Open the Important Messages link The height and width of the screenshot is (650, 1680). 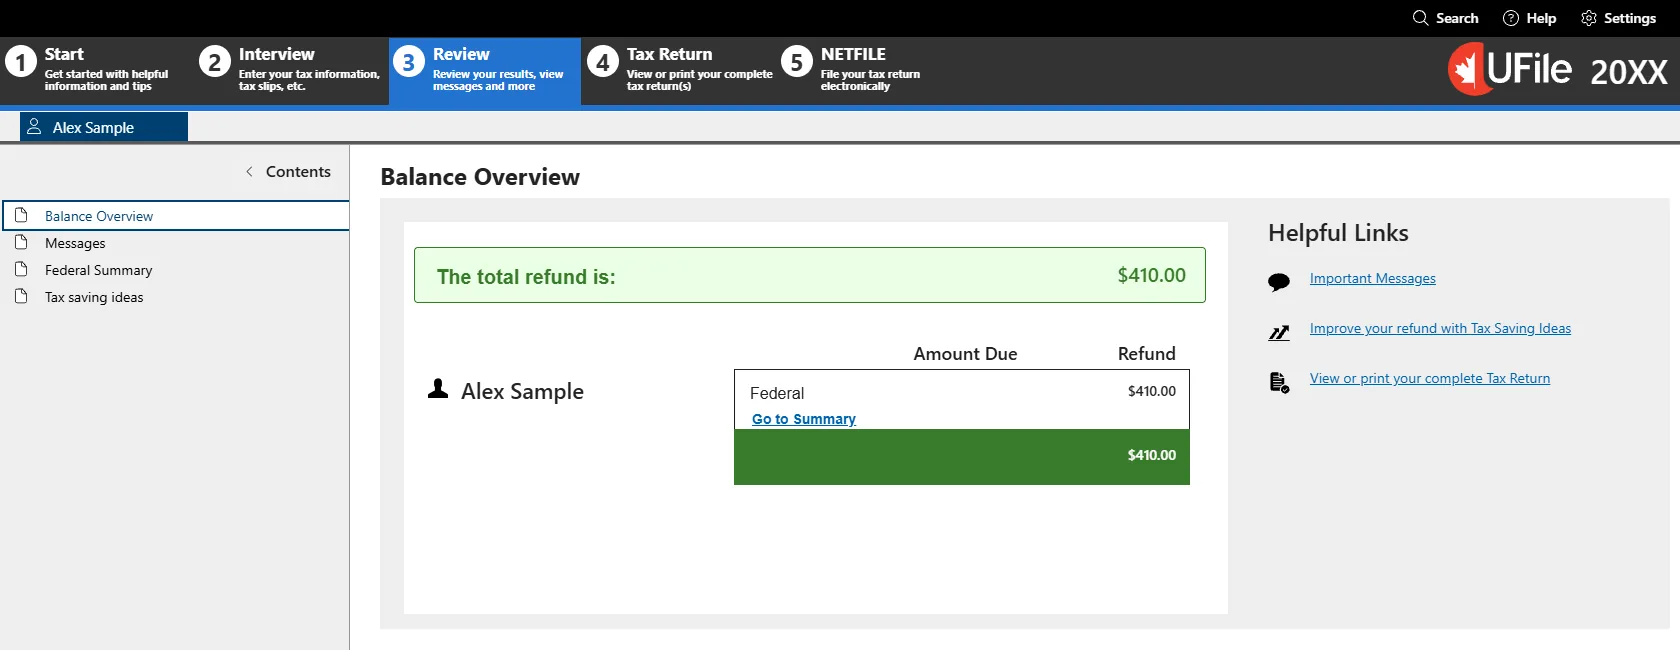pos(1372,278)
